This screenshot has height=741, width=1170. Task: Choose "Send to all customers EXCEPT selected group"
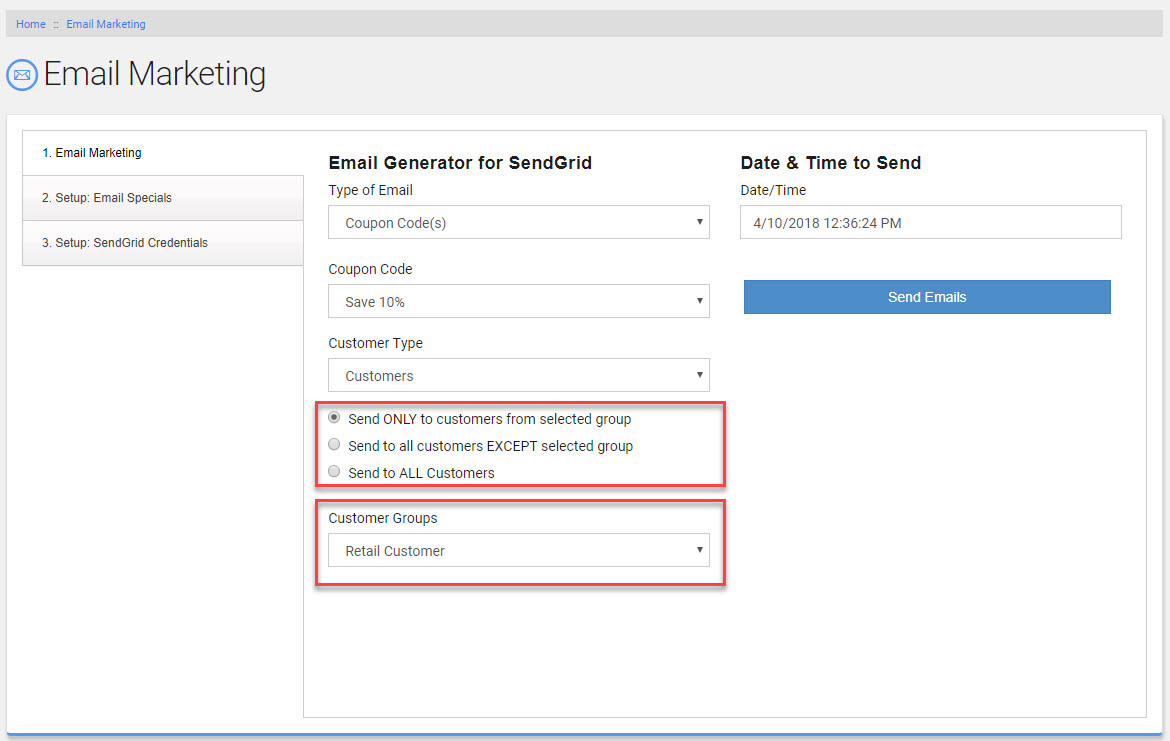(x=334, y=445)
